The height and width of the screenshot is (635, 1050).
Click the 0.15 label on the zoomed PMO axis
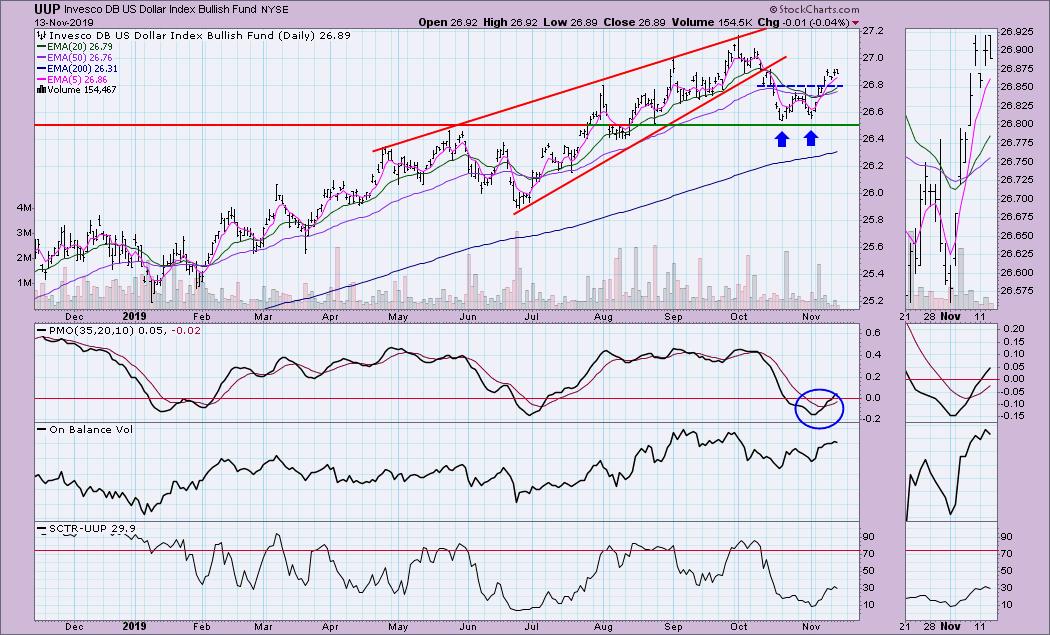1015,341
